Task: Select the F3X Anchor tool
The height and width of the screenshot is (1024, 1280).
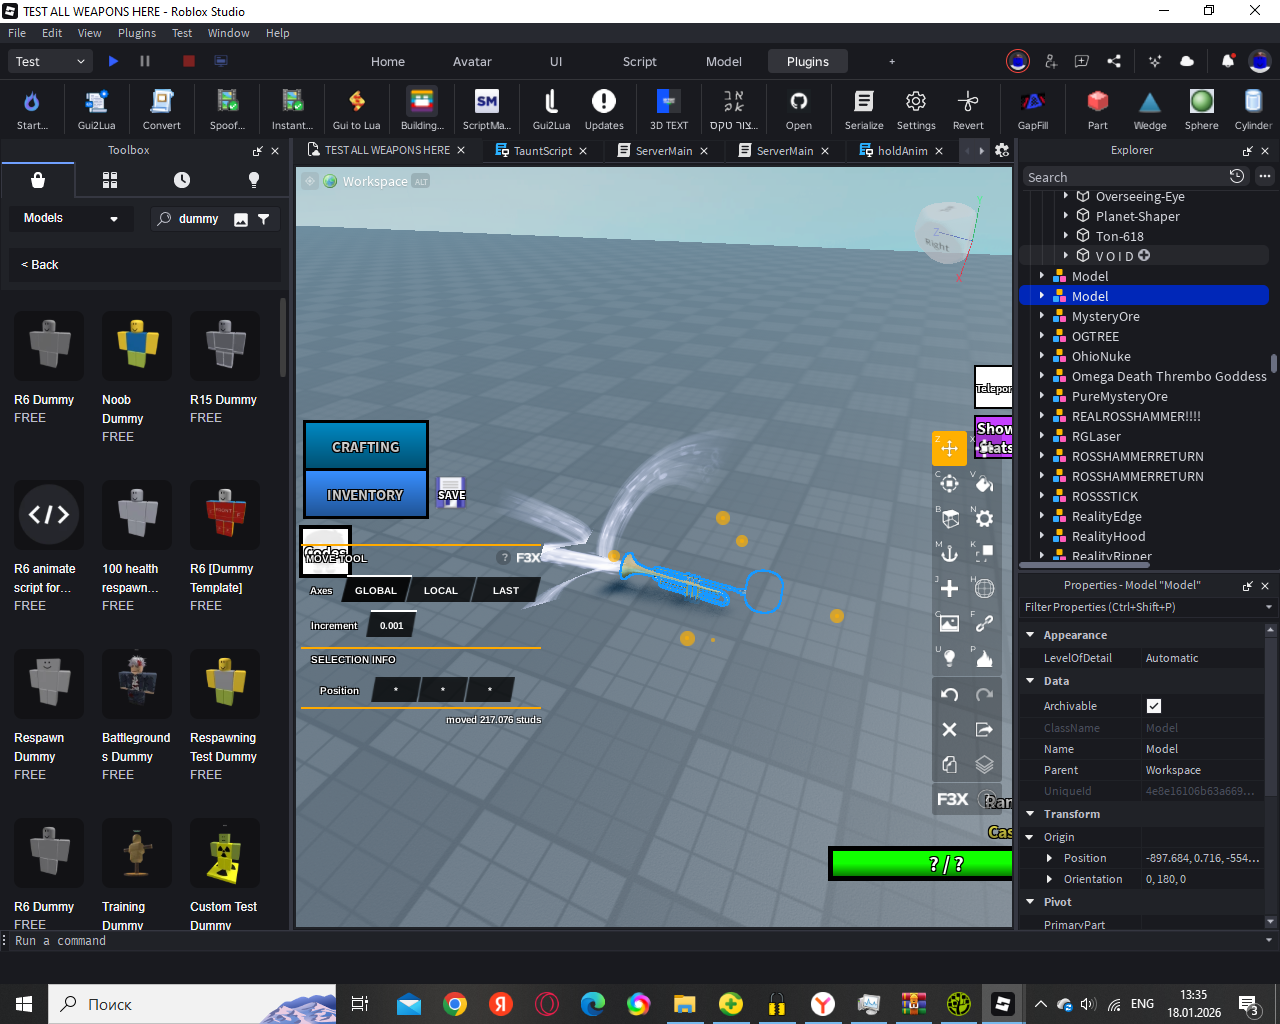Action: point(949,553)
